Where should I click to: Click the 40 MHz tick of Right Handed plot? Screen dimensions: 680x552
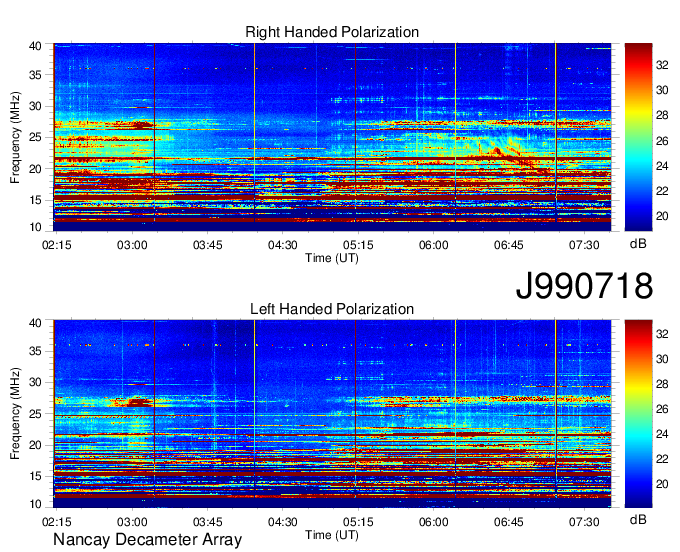pos(35,46)
